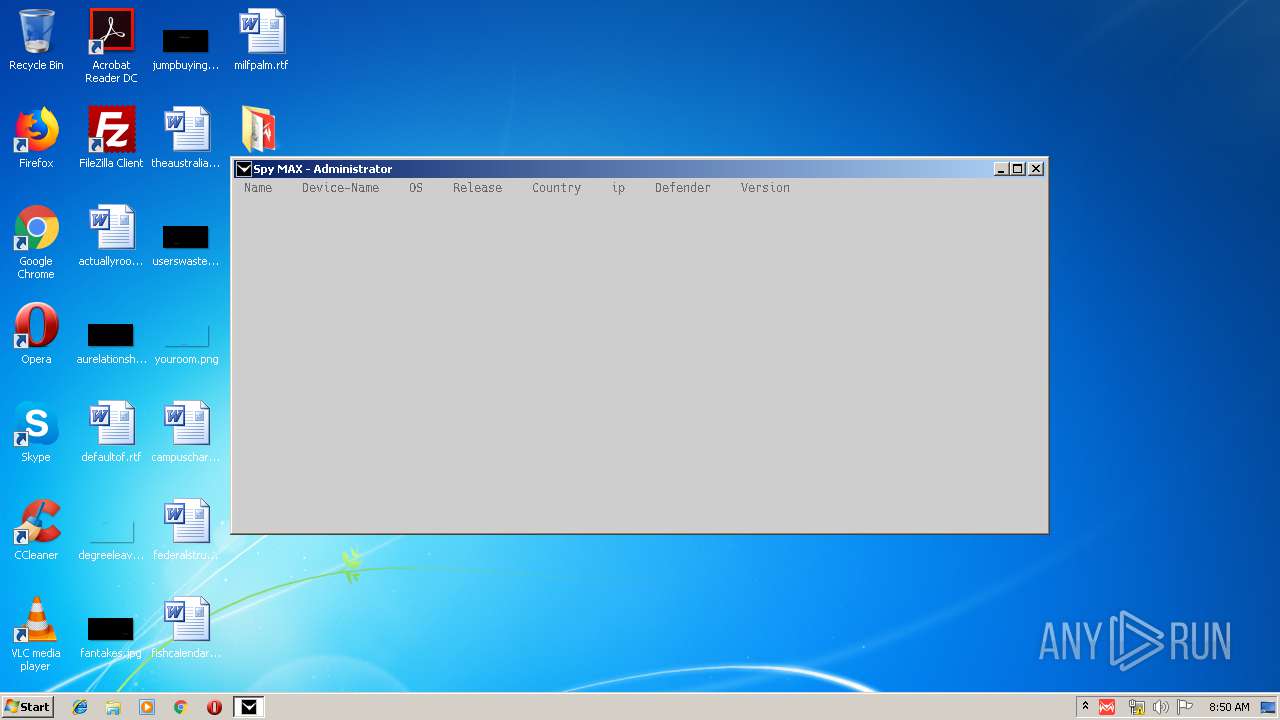Launch VLC media player shortcut

36,634
